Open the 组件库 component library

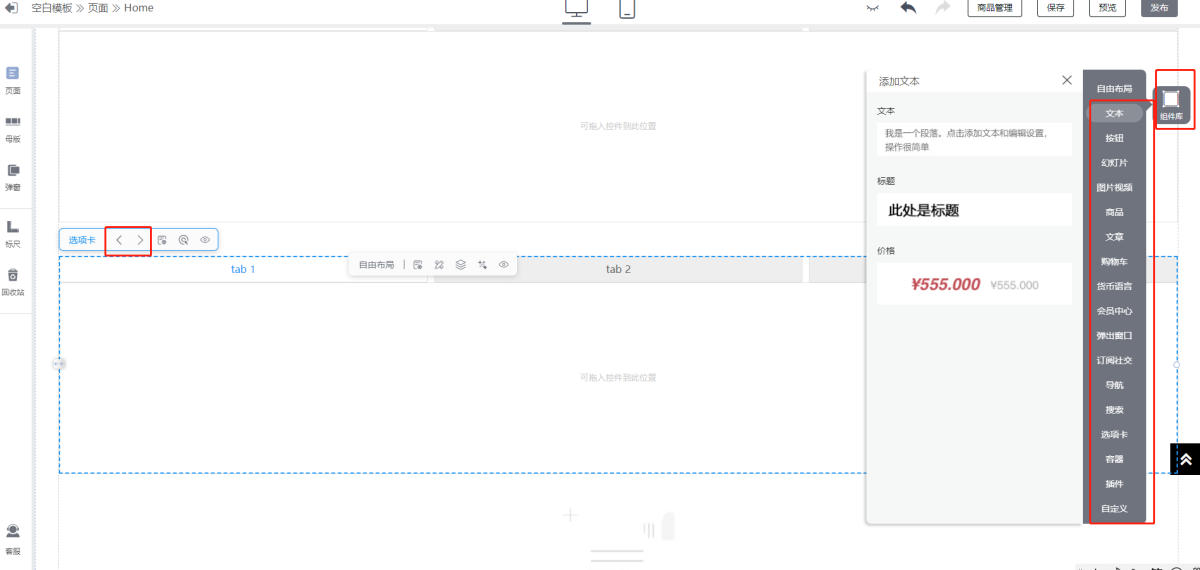pos(1171,104)
